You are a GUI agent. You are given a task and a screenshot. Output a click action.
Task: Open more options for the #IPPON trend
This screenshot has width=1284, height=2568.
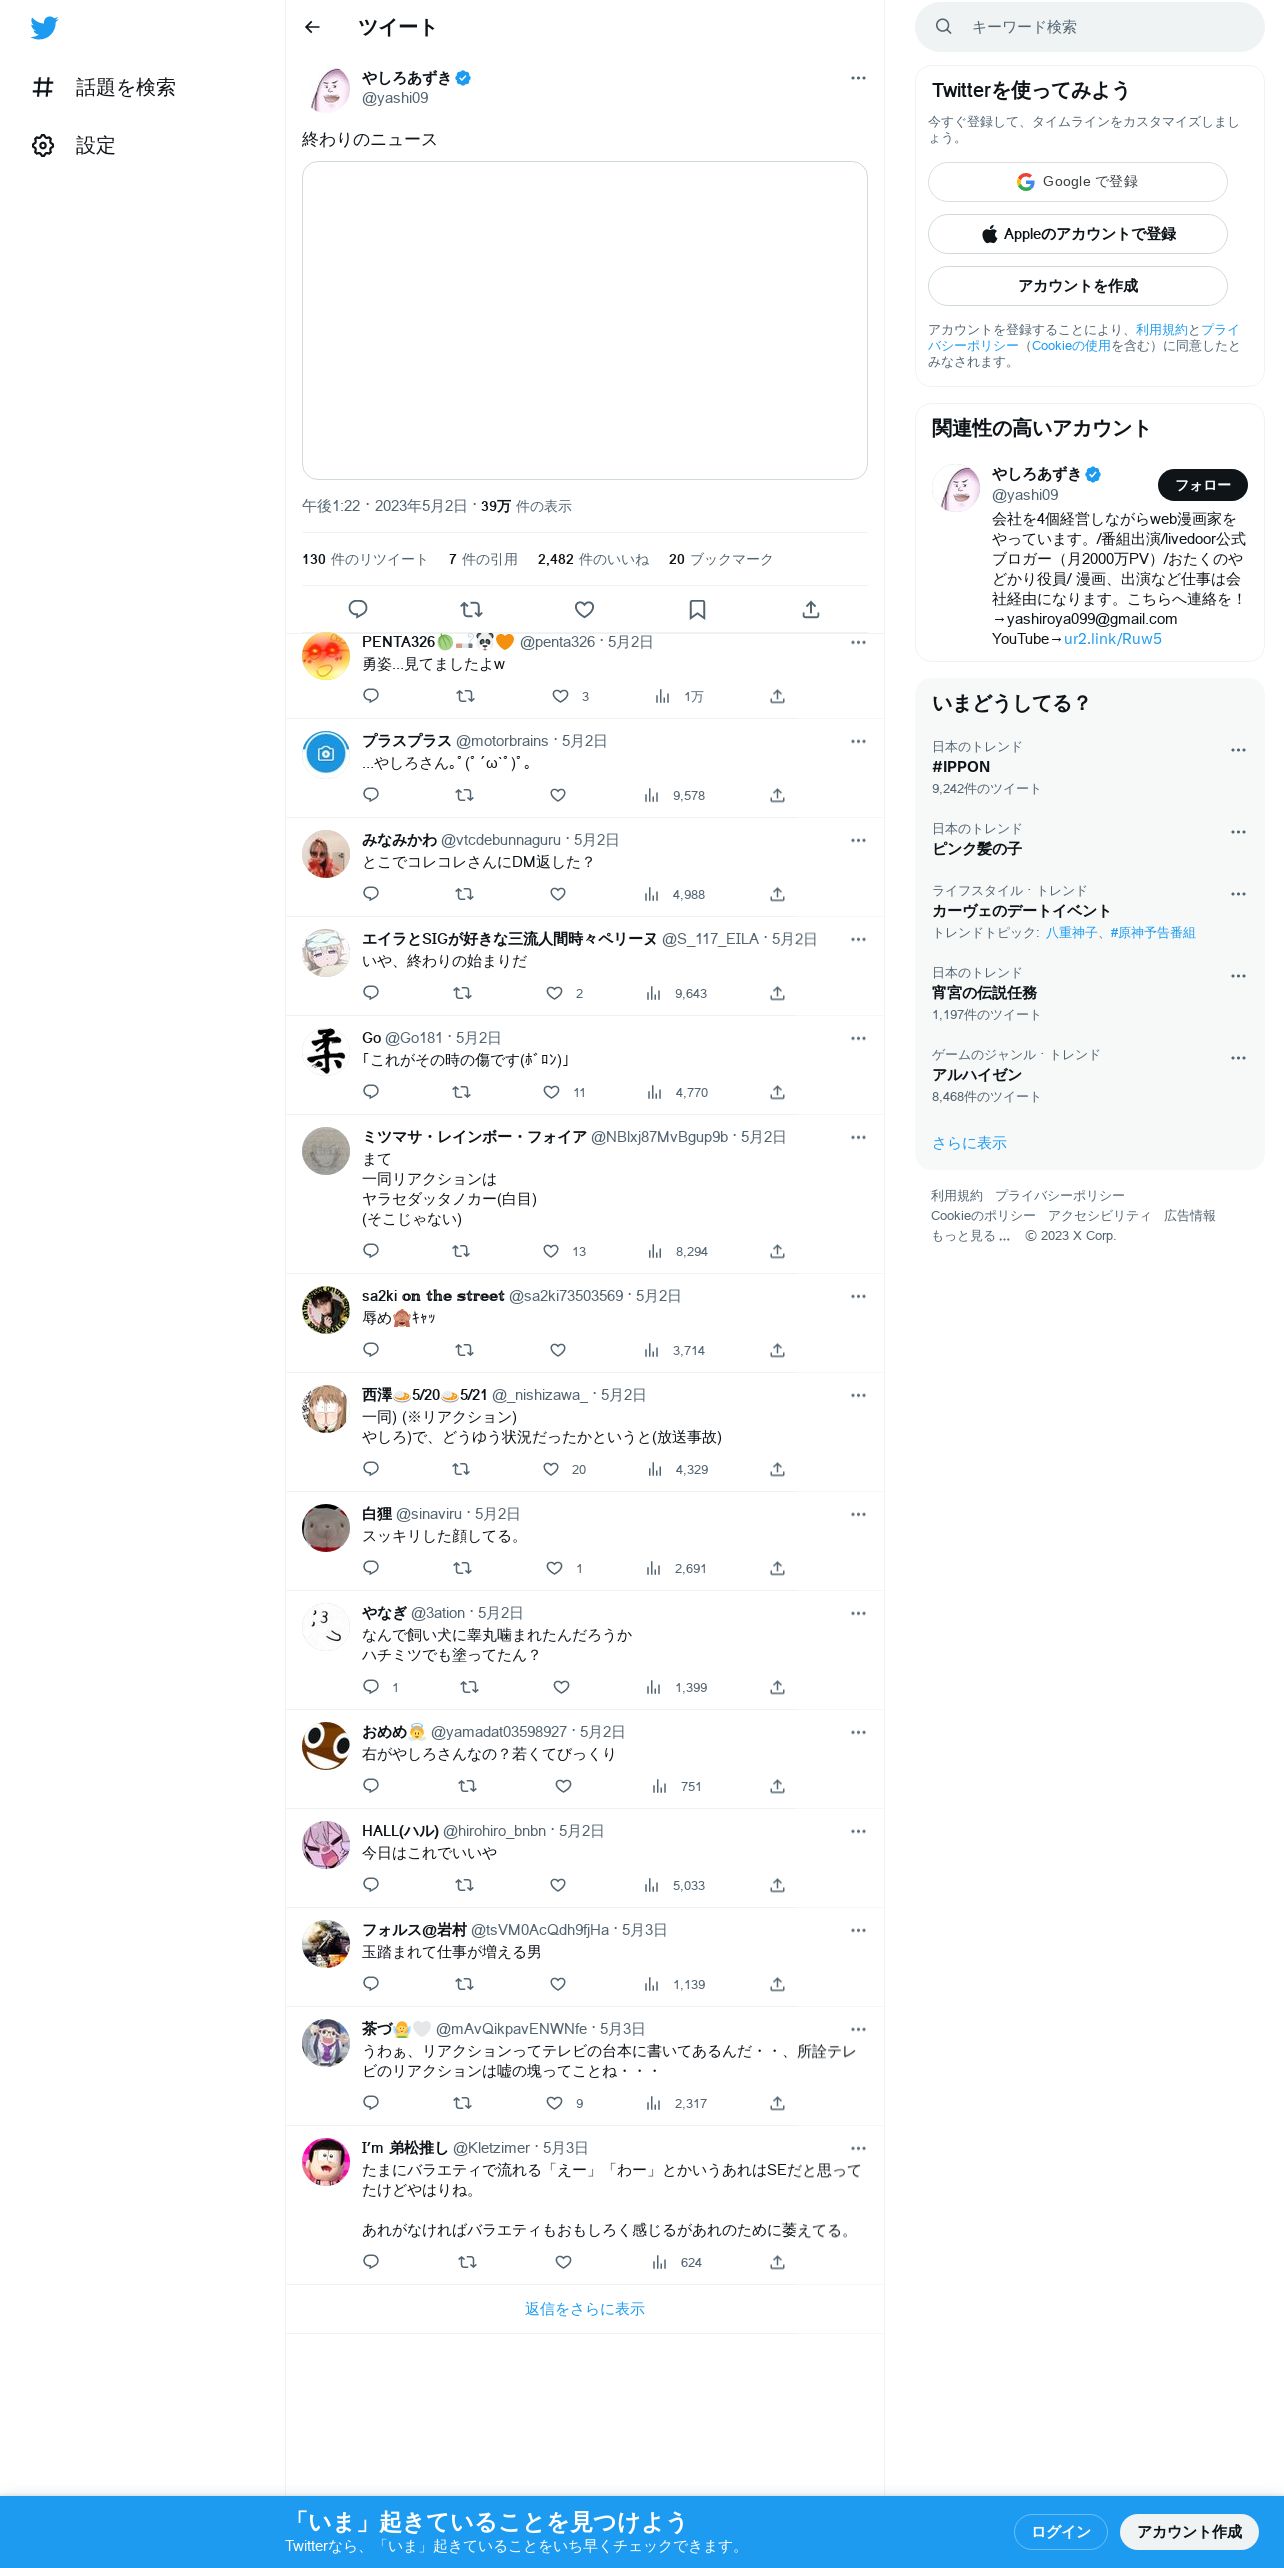[1238, 750]
